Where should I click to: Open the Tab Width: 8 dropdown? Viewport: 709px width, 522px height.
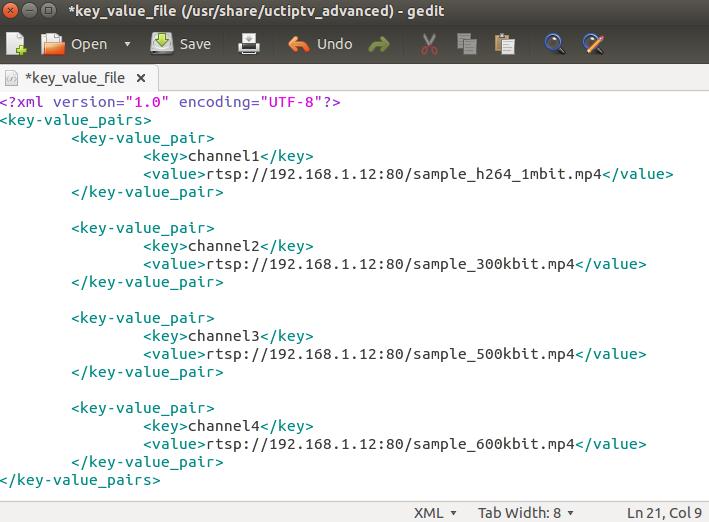pos(525,513)
